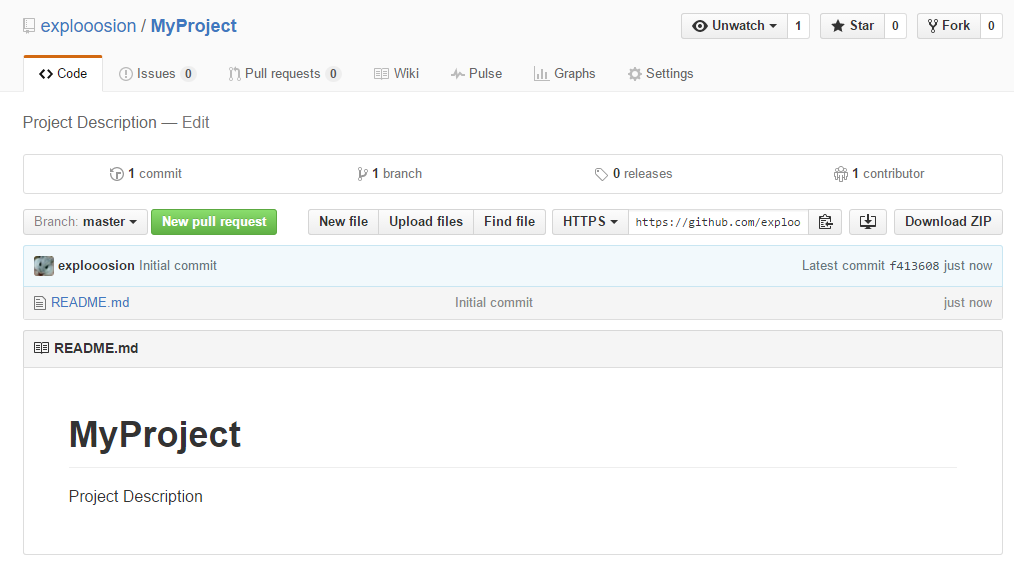
Task: Click the clone URL text field
Action: coord(718,222)
